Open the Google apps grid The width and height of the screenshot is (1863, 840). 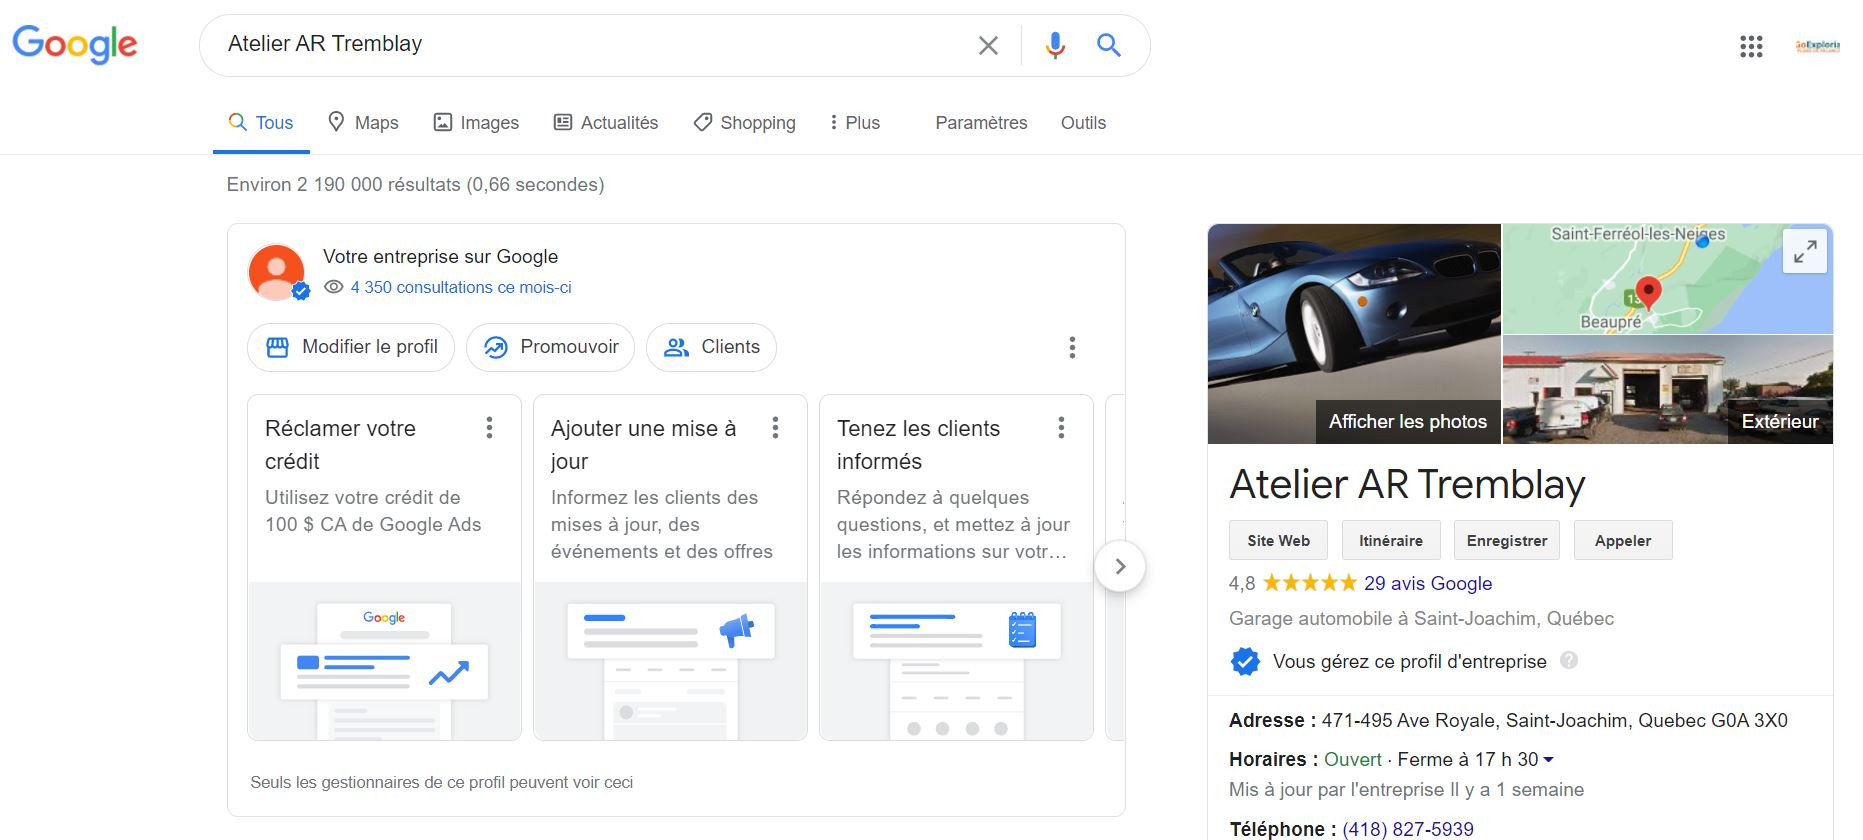point(1751,46)
